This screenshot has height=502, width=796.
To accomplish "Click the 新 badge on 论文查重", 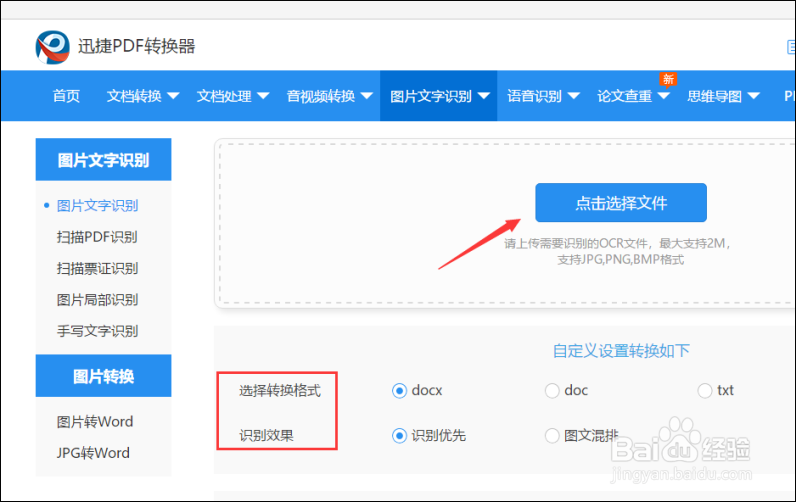I will coord(668,79).
